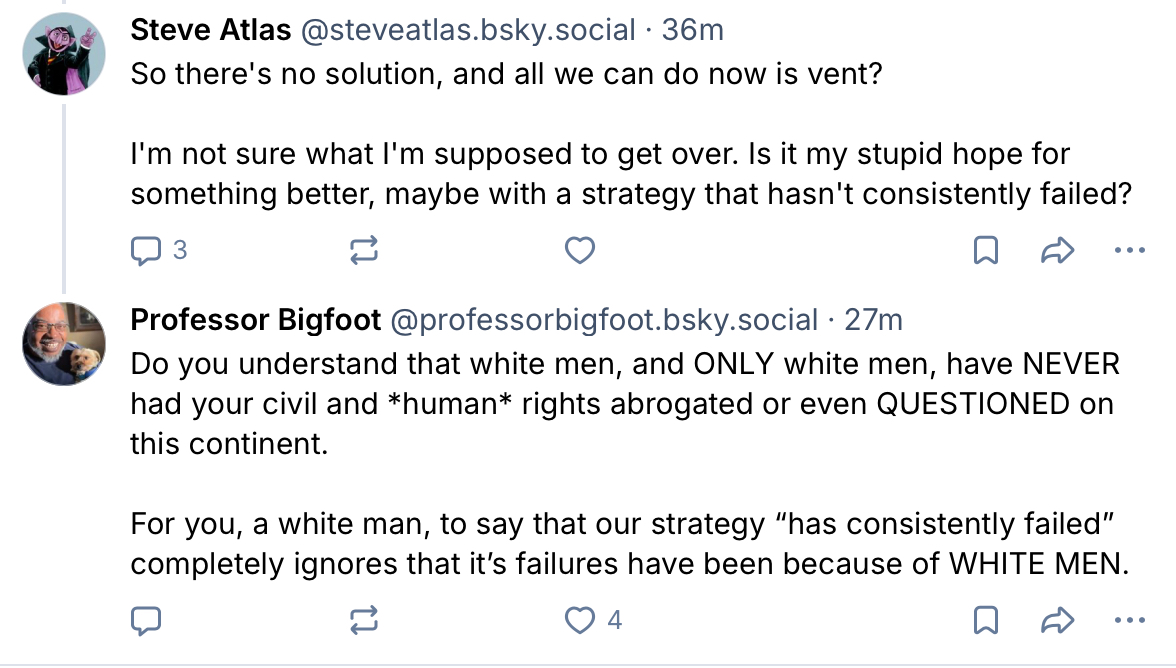
Task: Reply to Professor Bigfoot's post
Action: [x=146, y=621]
